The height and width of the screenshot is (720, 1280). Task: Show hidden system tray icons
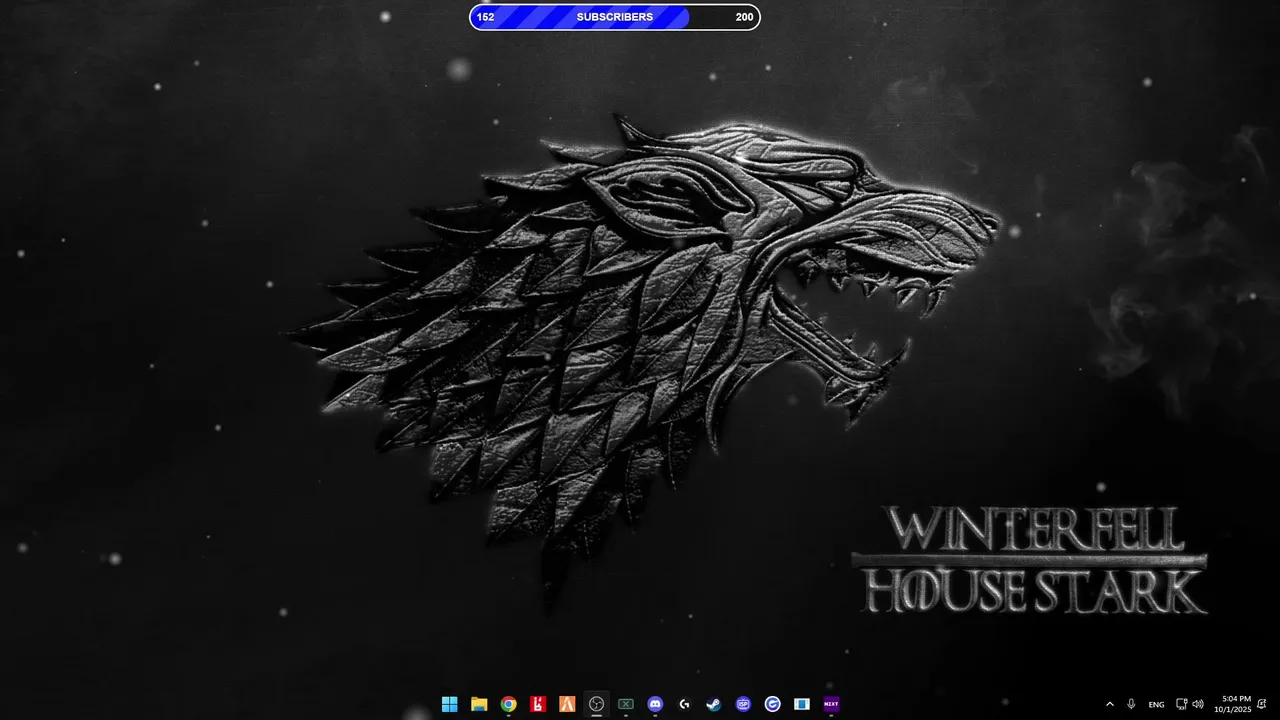coord(1109,704)
